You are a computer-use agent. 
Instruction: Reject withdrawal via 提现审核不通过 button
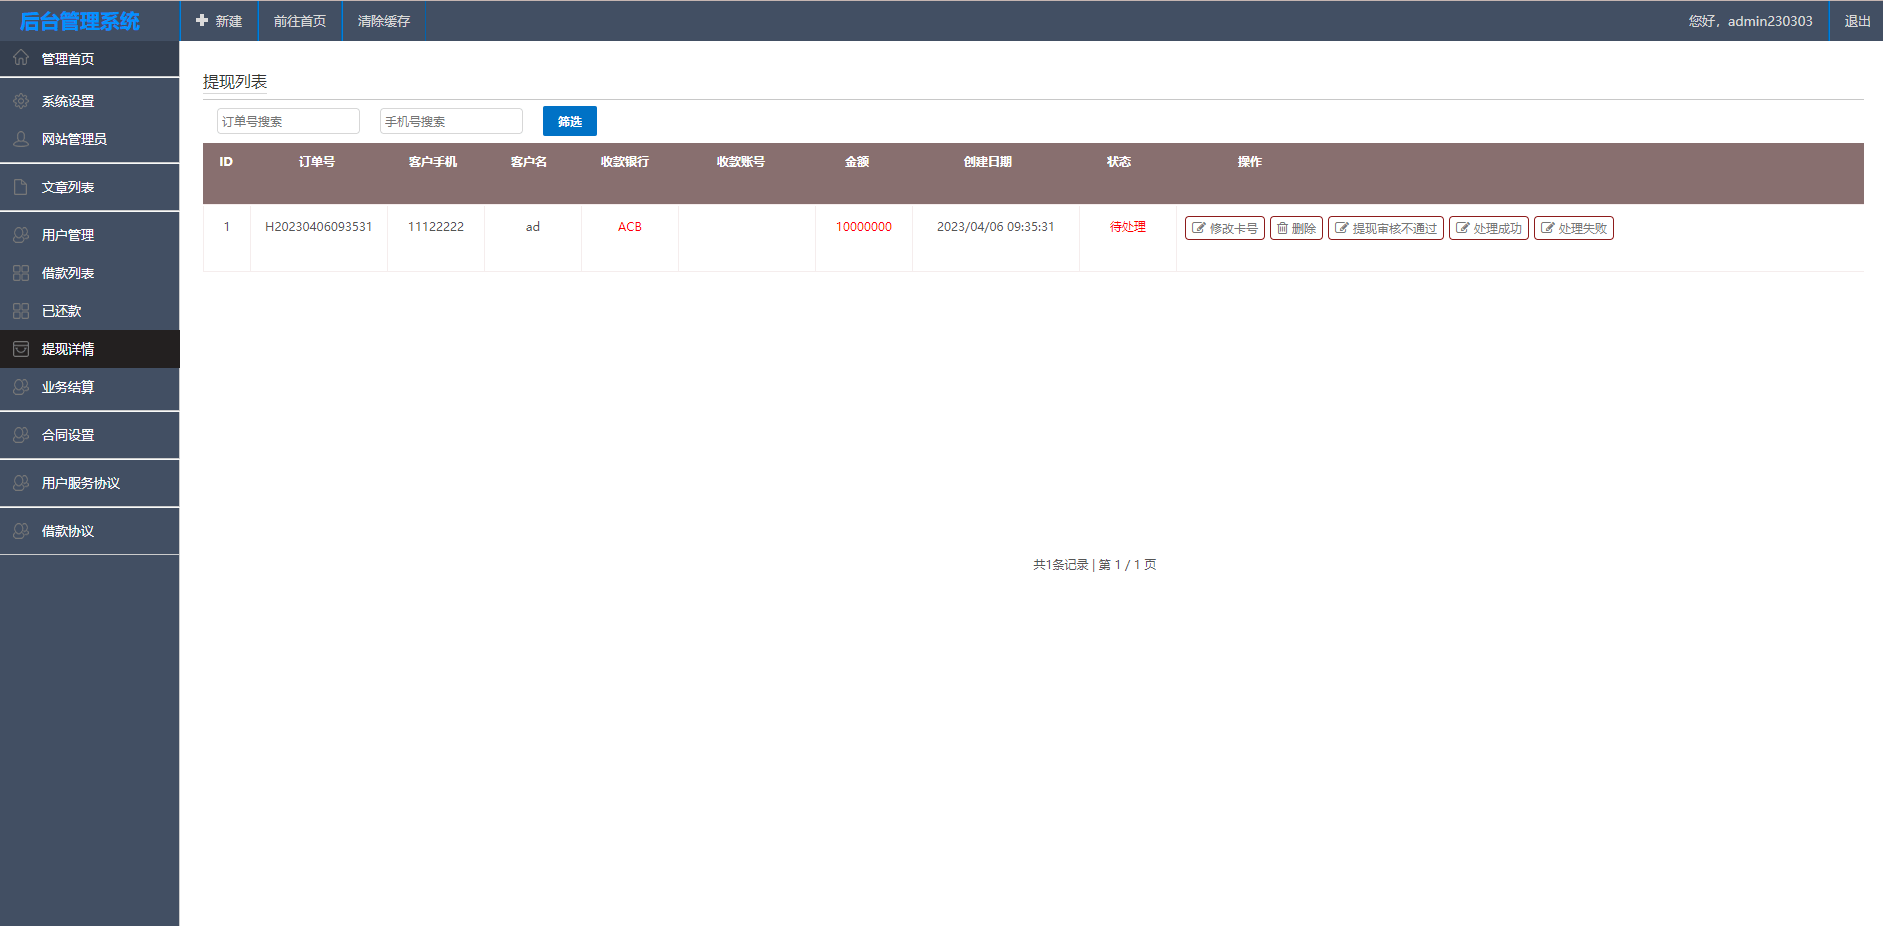pos(1385,228)
